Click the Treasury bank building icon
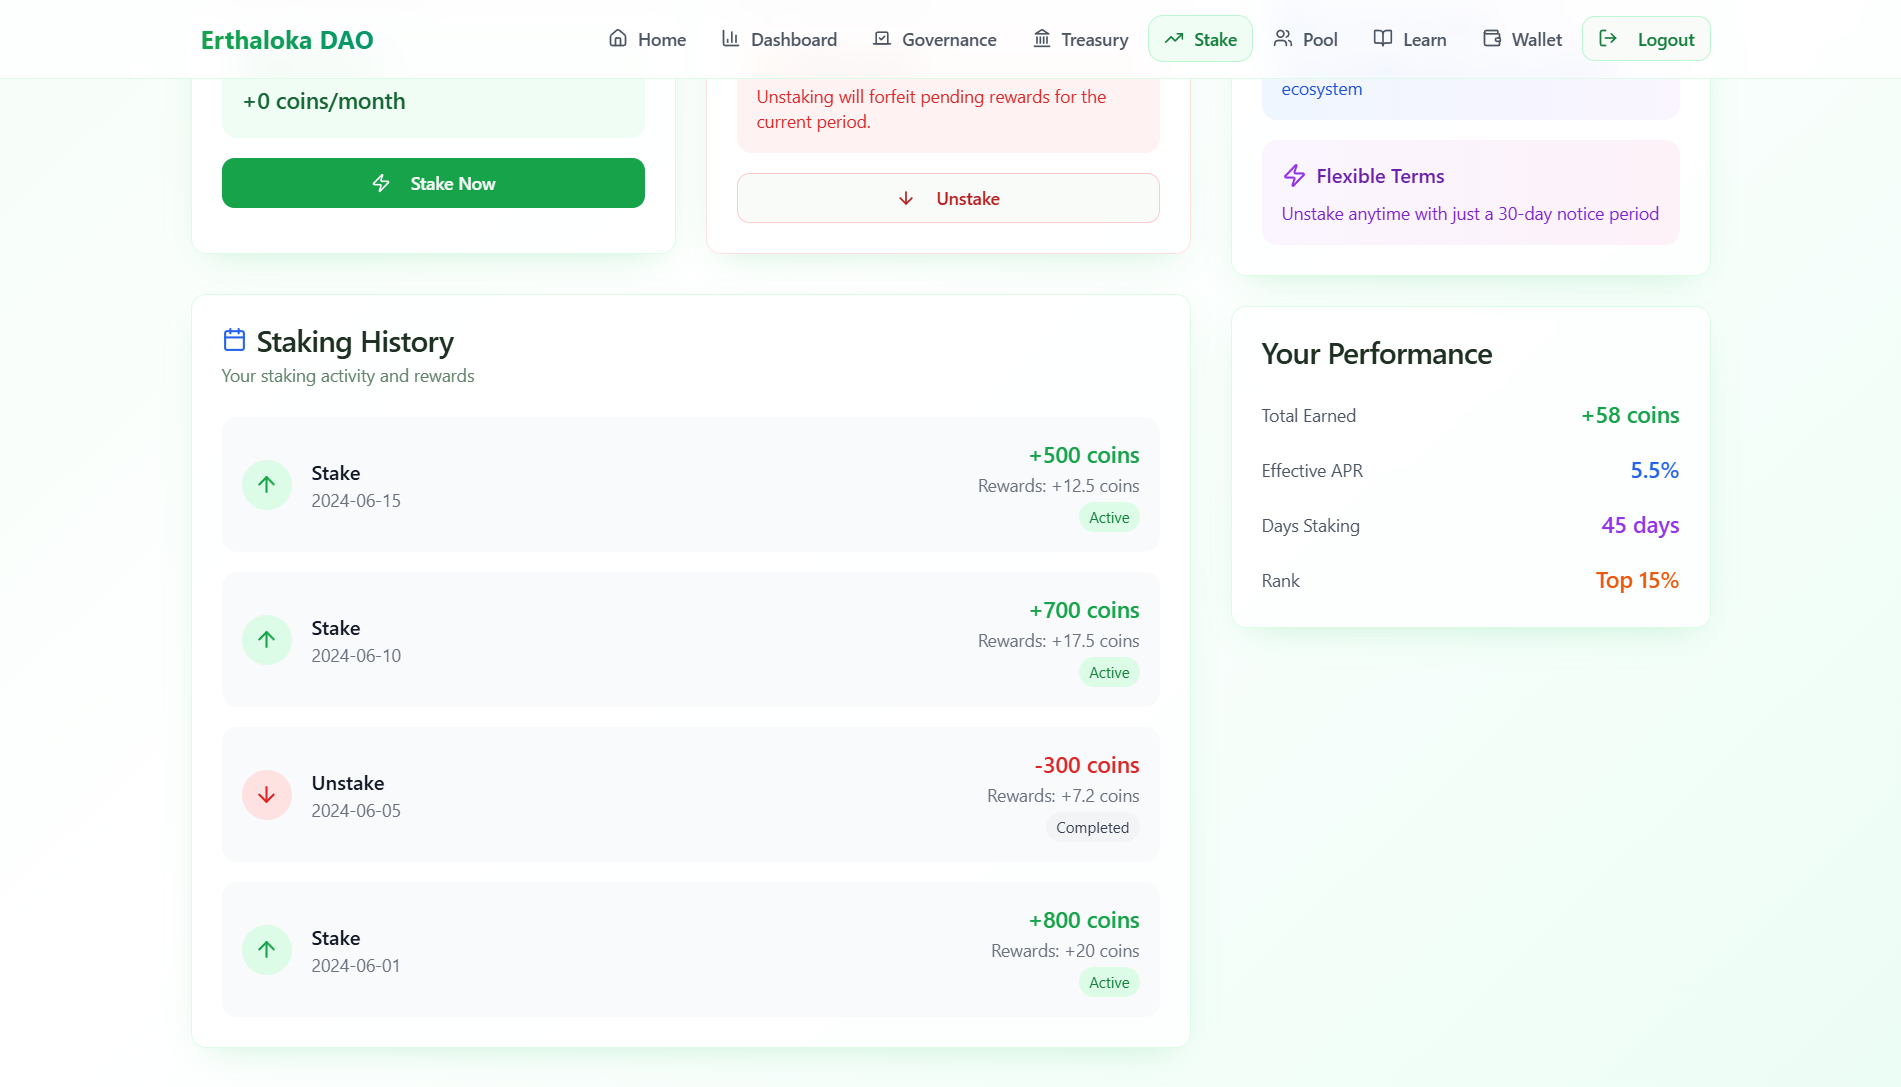Screen dimensions: 1901x1087 pyautogui.click(x=1042, y=39)
